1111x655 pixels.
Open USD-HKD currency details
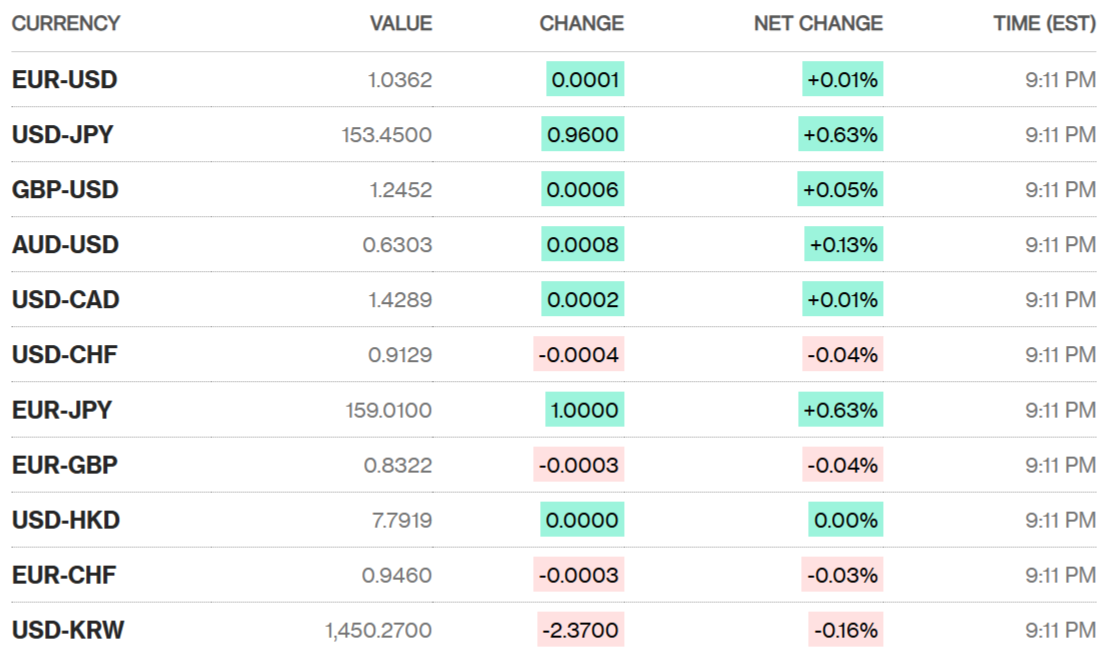[66, 520]
